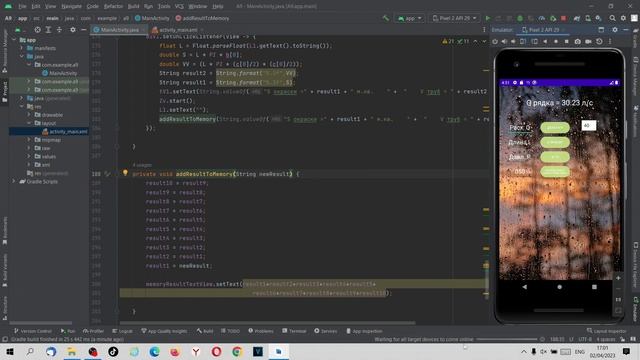Viewport: 640px width, 360px height.
Task: Expand Gradle Scripts node
Action: click(x=14, y=181)
